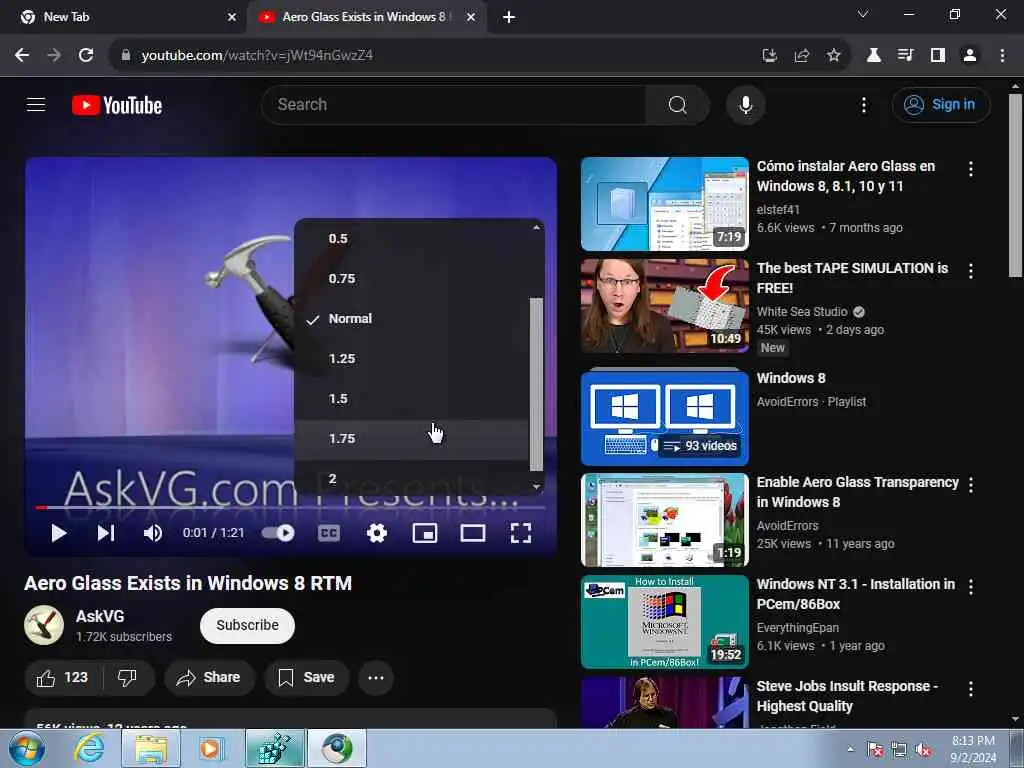Open a new browser tab with plus
Image resolution: width=1024 pixels, height=768 pixels.
pos(509,17)
